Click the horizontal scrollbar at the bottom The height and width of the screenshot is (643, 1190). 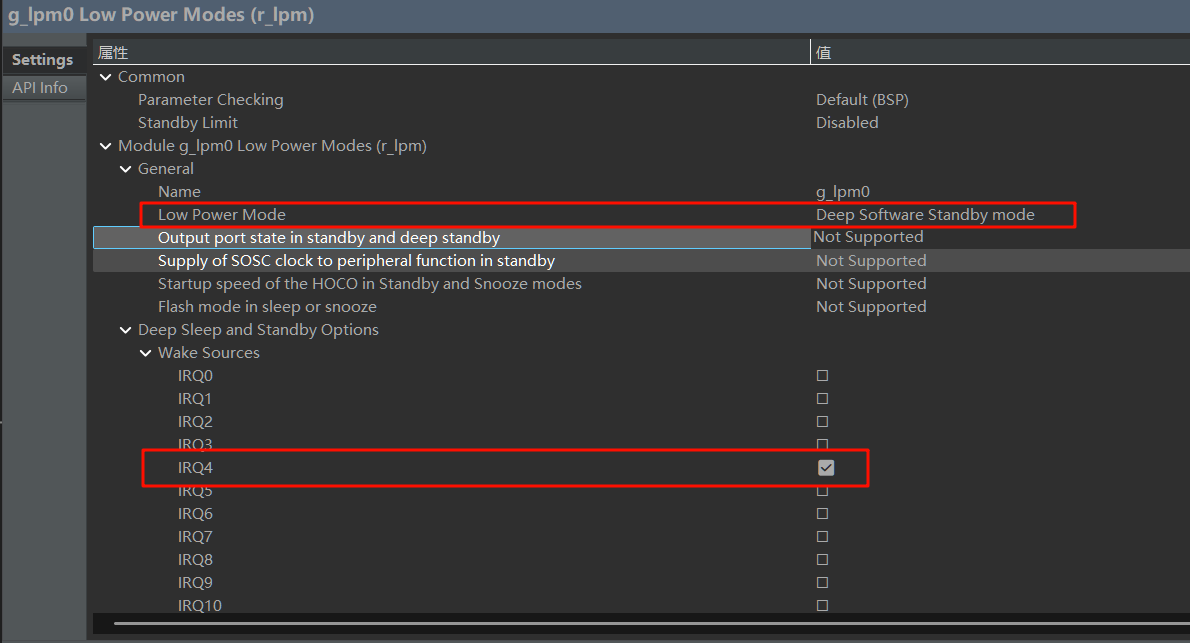[x=651, y=624]
